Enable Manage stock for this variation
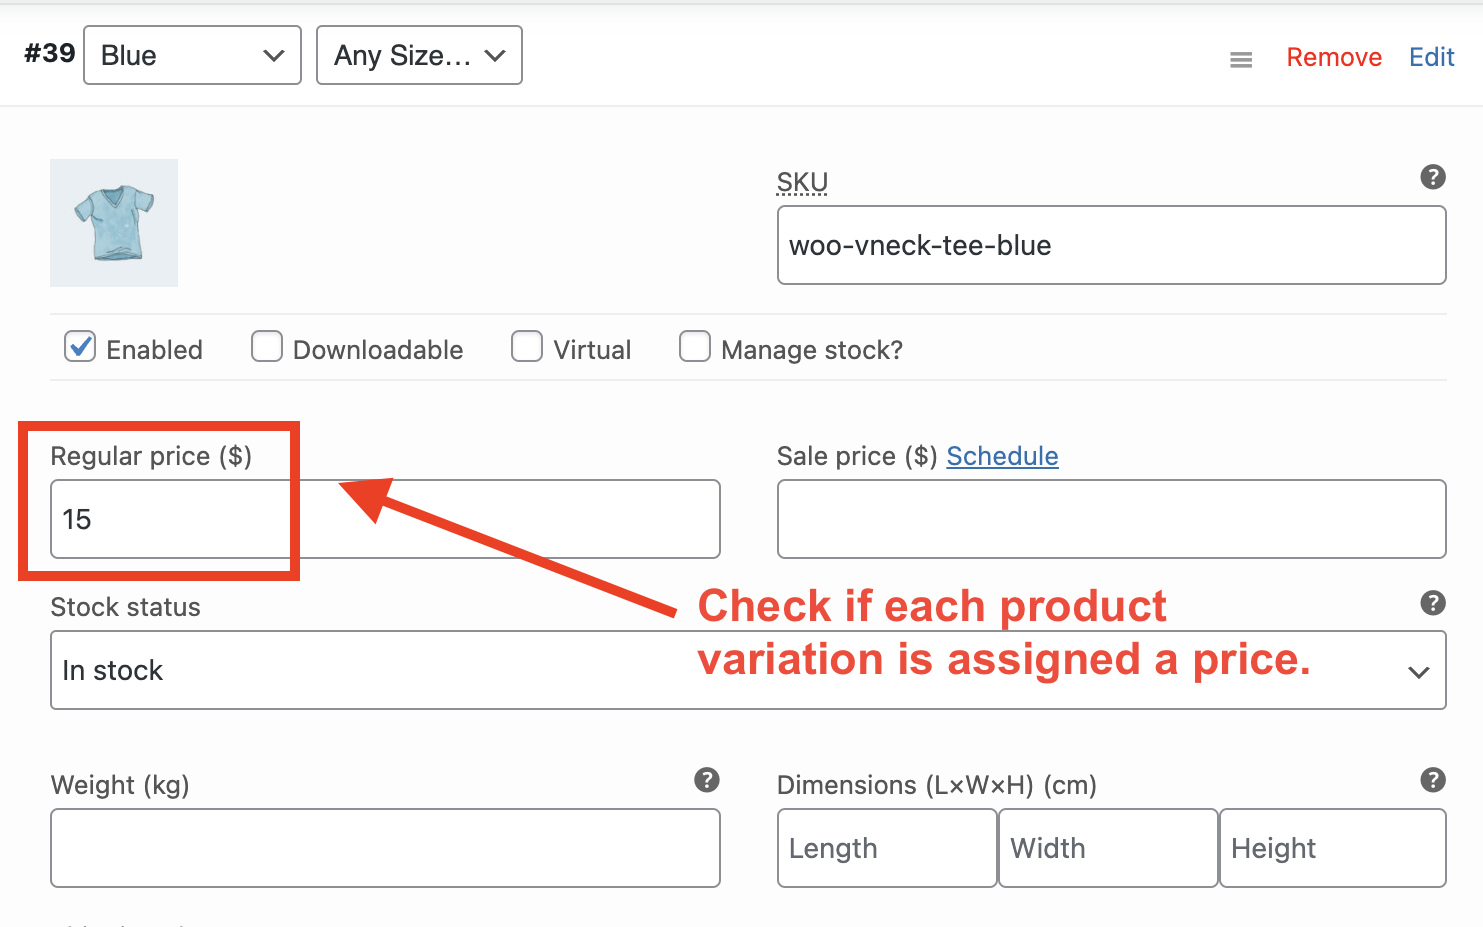 click(695, 346)
